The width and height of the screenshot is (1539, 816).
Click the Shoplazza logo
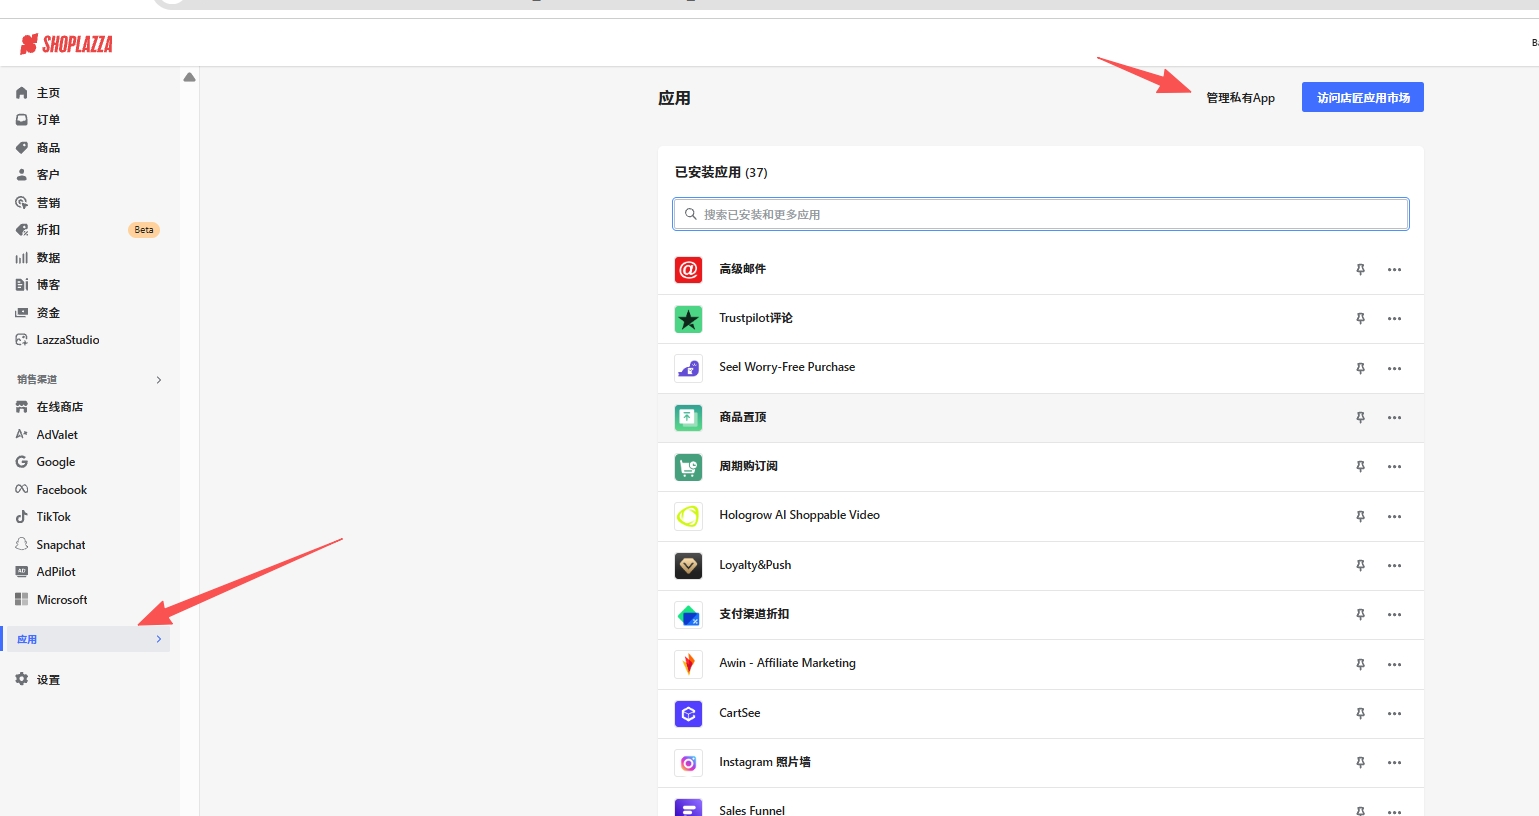[66, 44]
